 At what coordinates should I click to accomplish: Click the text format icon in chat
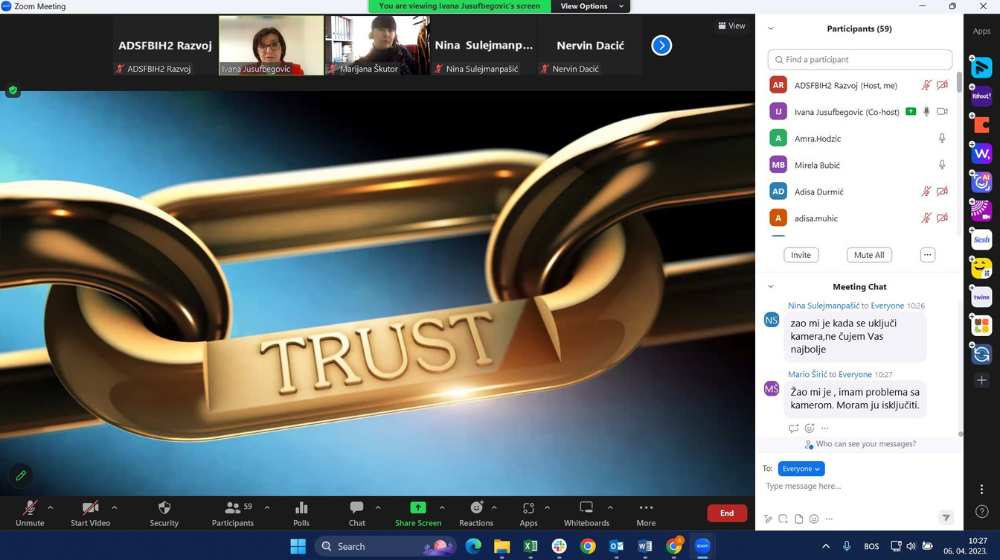click(x=768, y=519)
